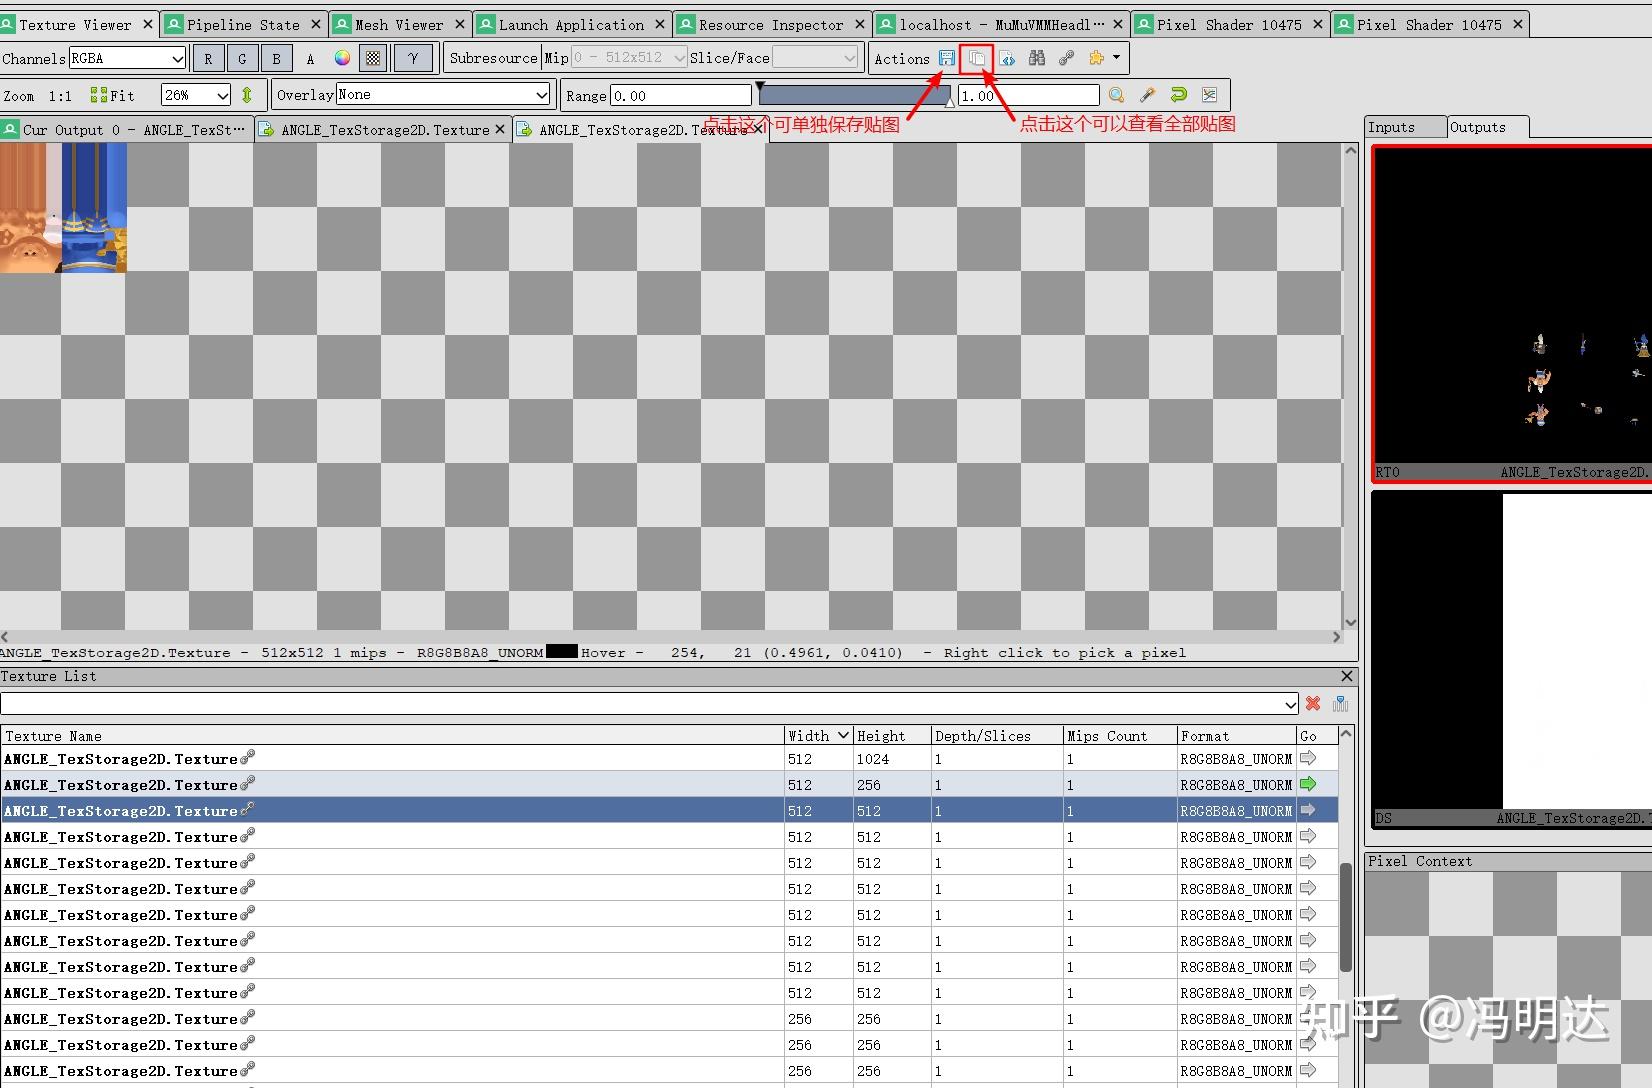Close the Texture List panel
Image resolution: width=1652 pixels, height=1088 pixels.
click(1346, 676)
